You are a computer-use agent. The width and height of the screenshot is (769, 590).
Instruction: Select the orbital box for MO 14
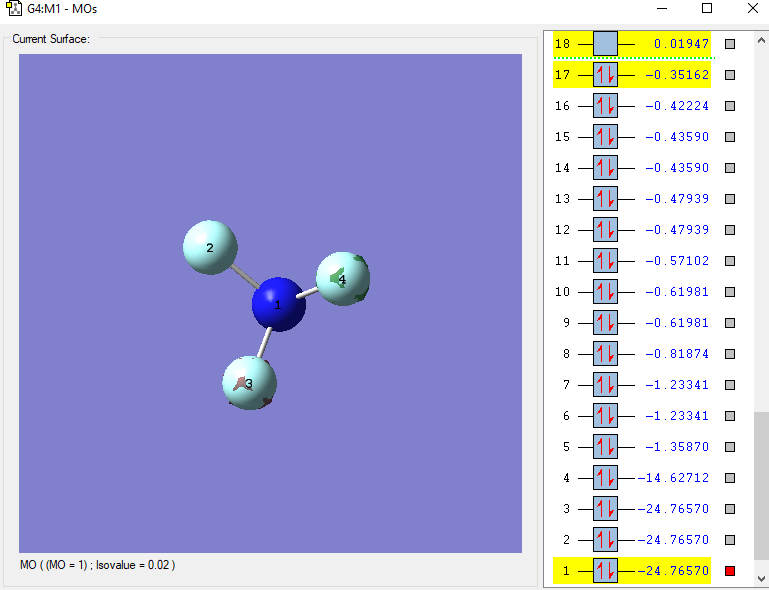click(x=605, y=168)
